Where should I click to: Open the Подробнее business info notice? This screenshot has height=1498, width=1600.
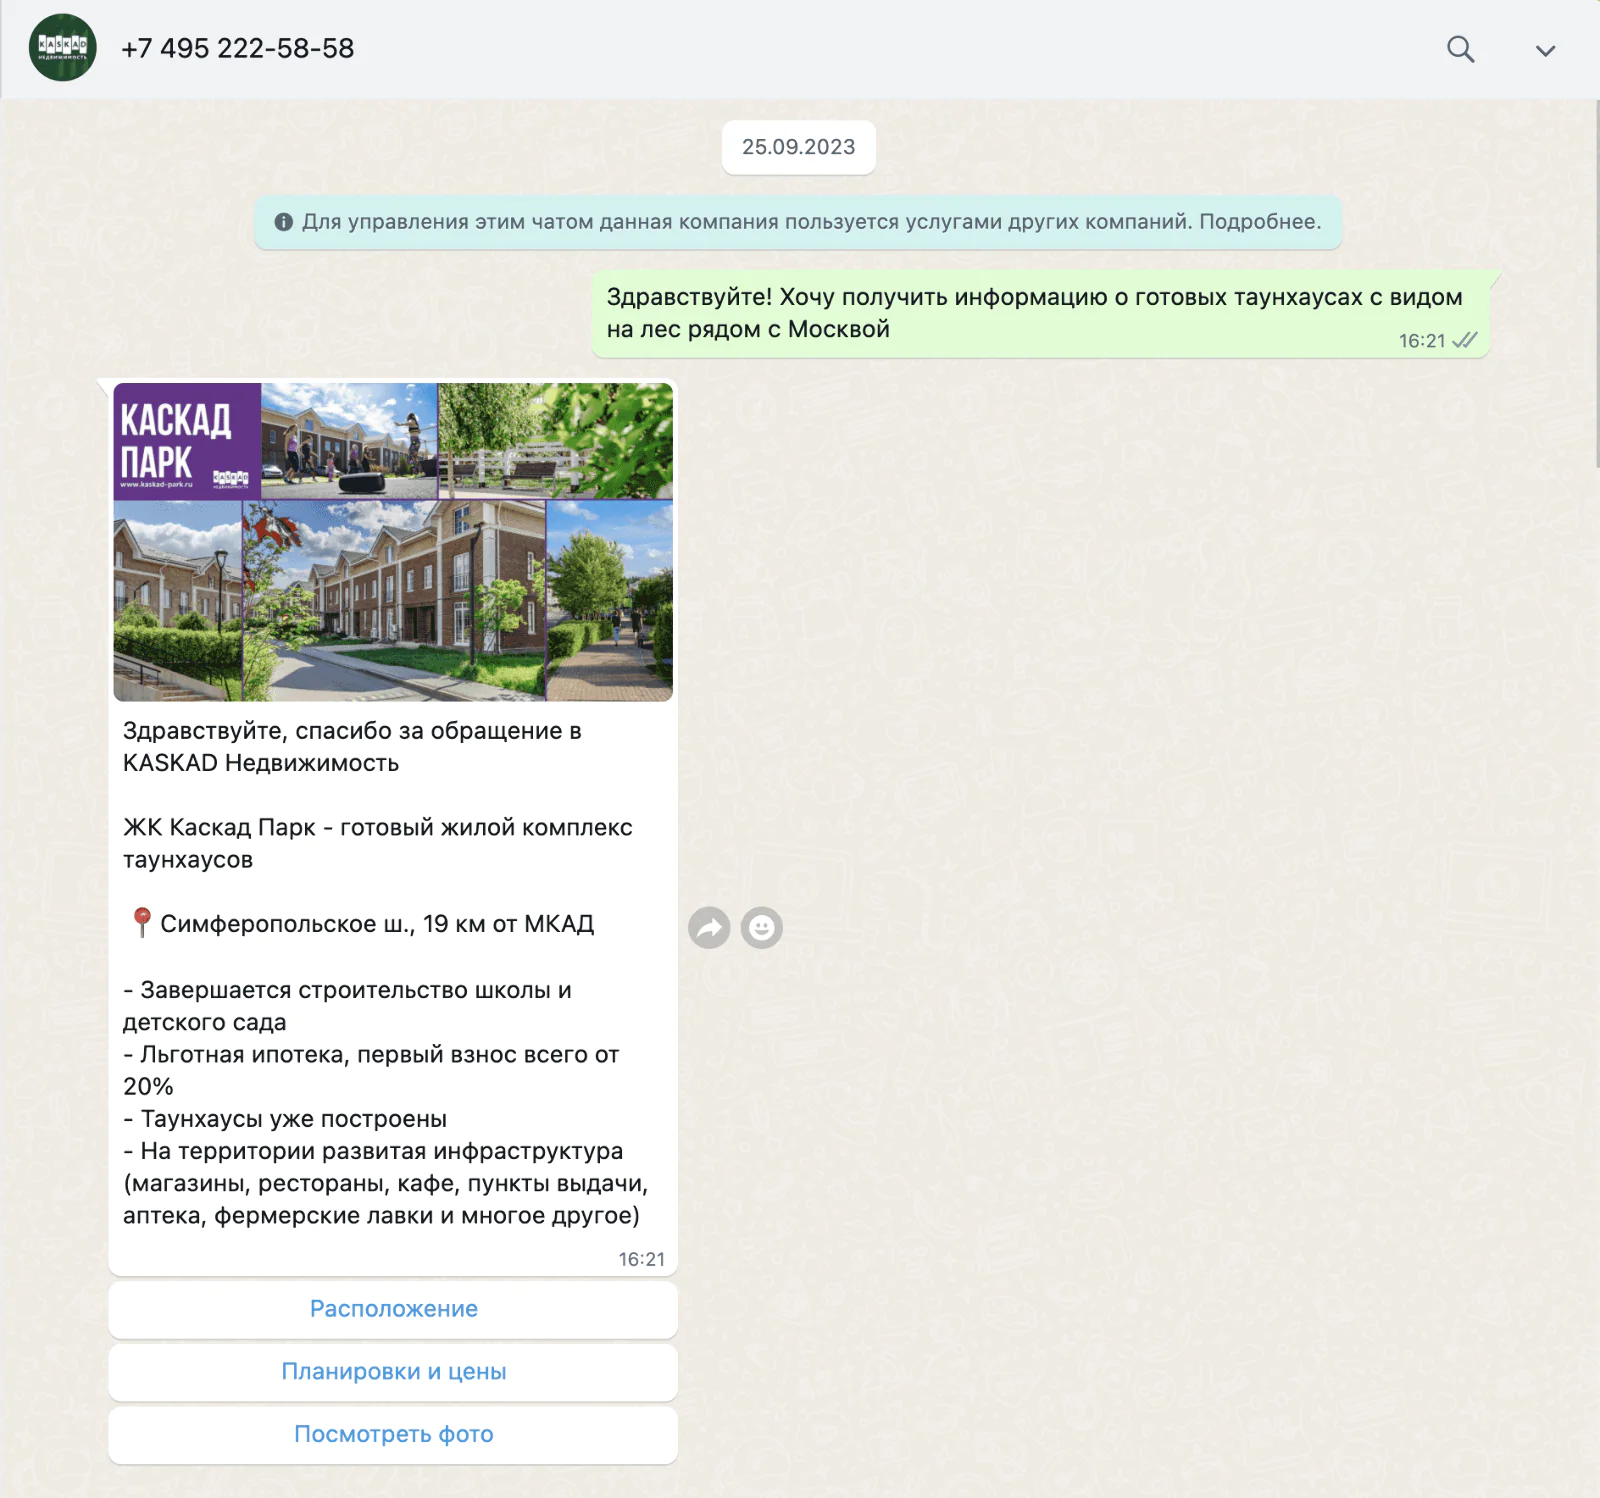click(1260, 222)
